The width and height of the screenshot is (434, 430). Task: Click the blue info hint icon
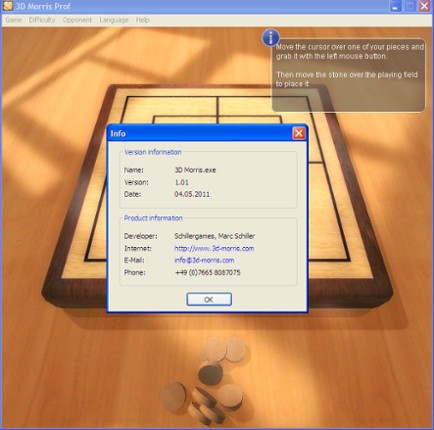271,37
